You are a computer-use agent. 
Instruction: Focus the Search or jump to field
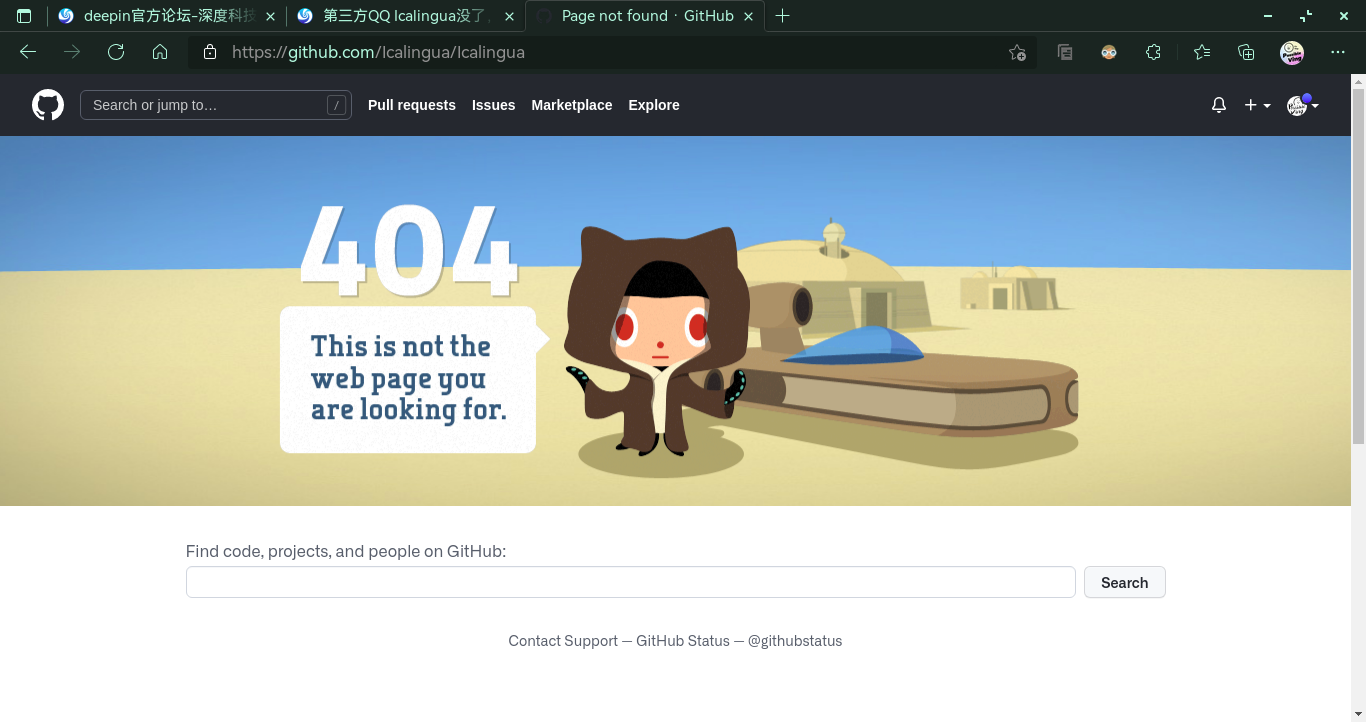(216, 105)
